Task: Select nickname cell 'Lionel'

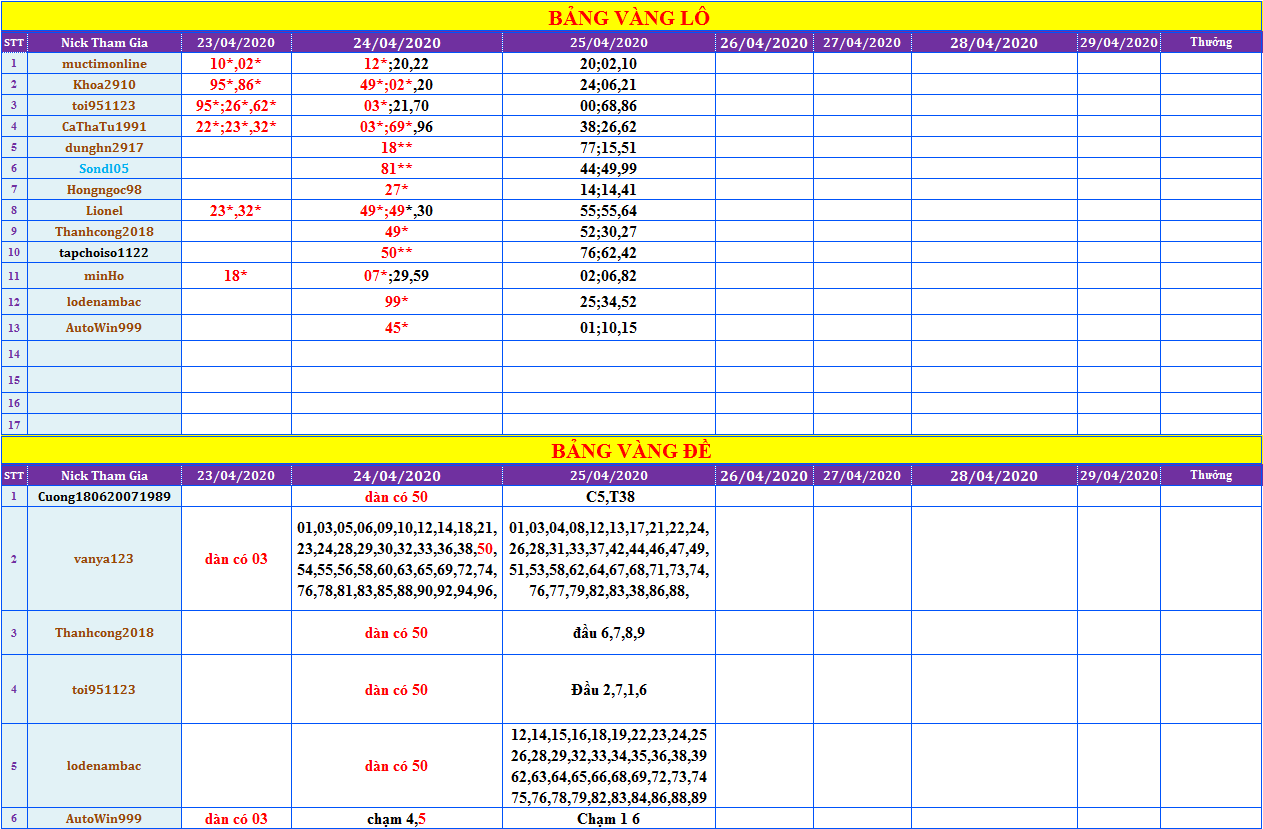Action: coord(104,210)
